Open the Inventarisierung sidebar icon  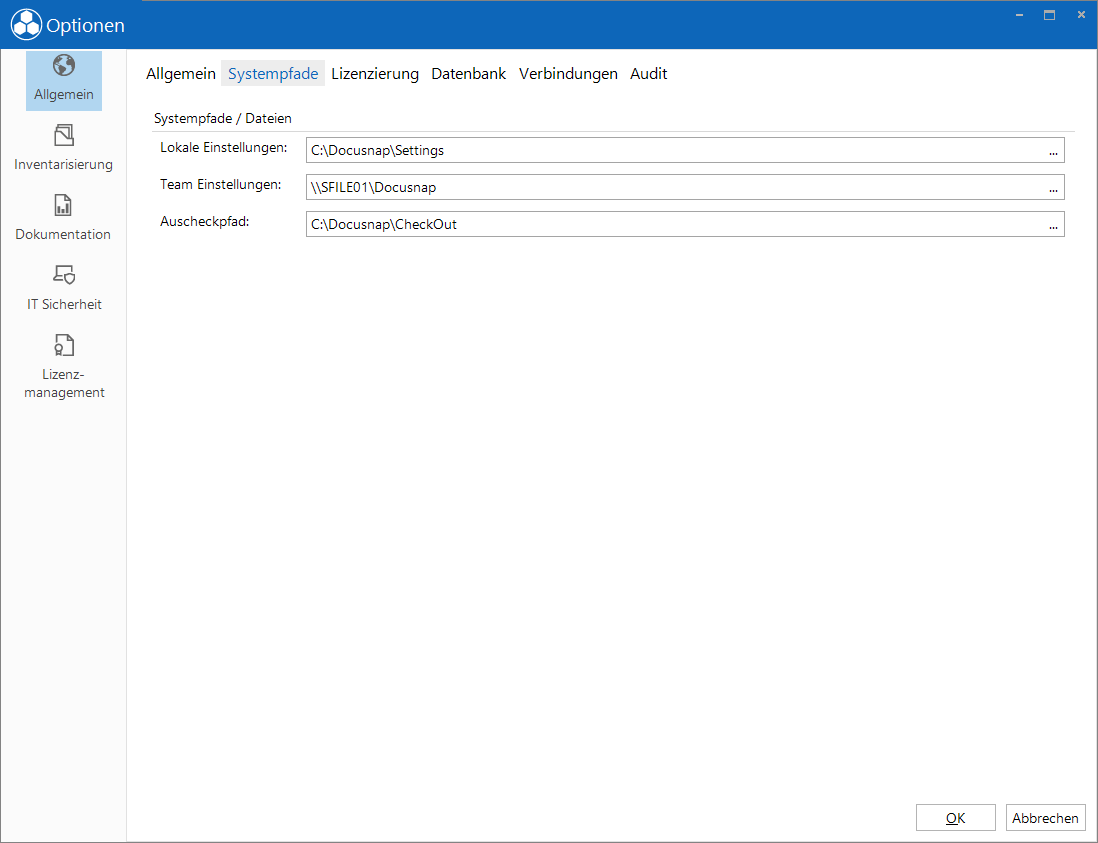tap(64, 135)
